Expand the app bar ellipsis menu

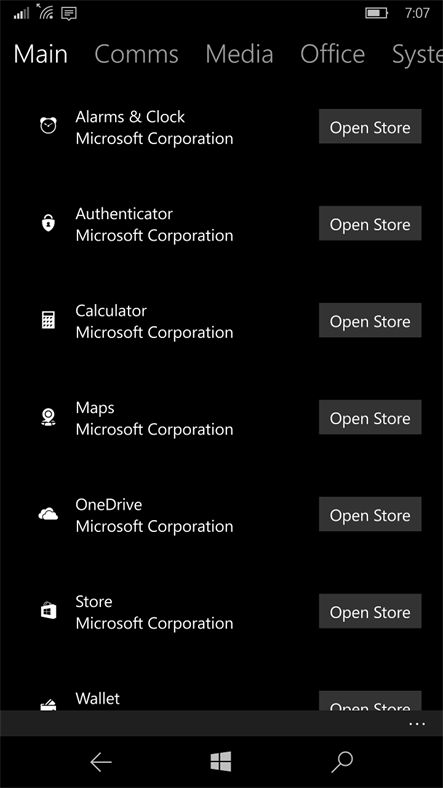(x=417, y=724)
